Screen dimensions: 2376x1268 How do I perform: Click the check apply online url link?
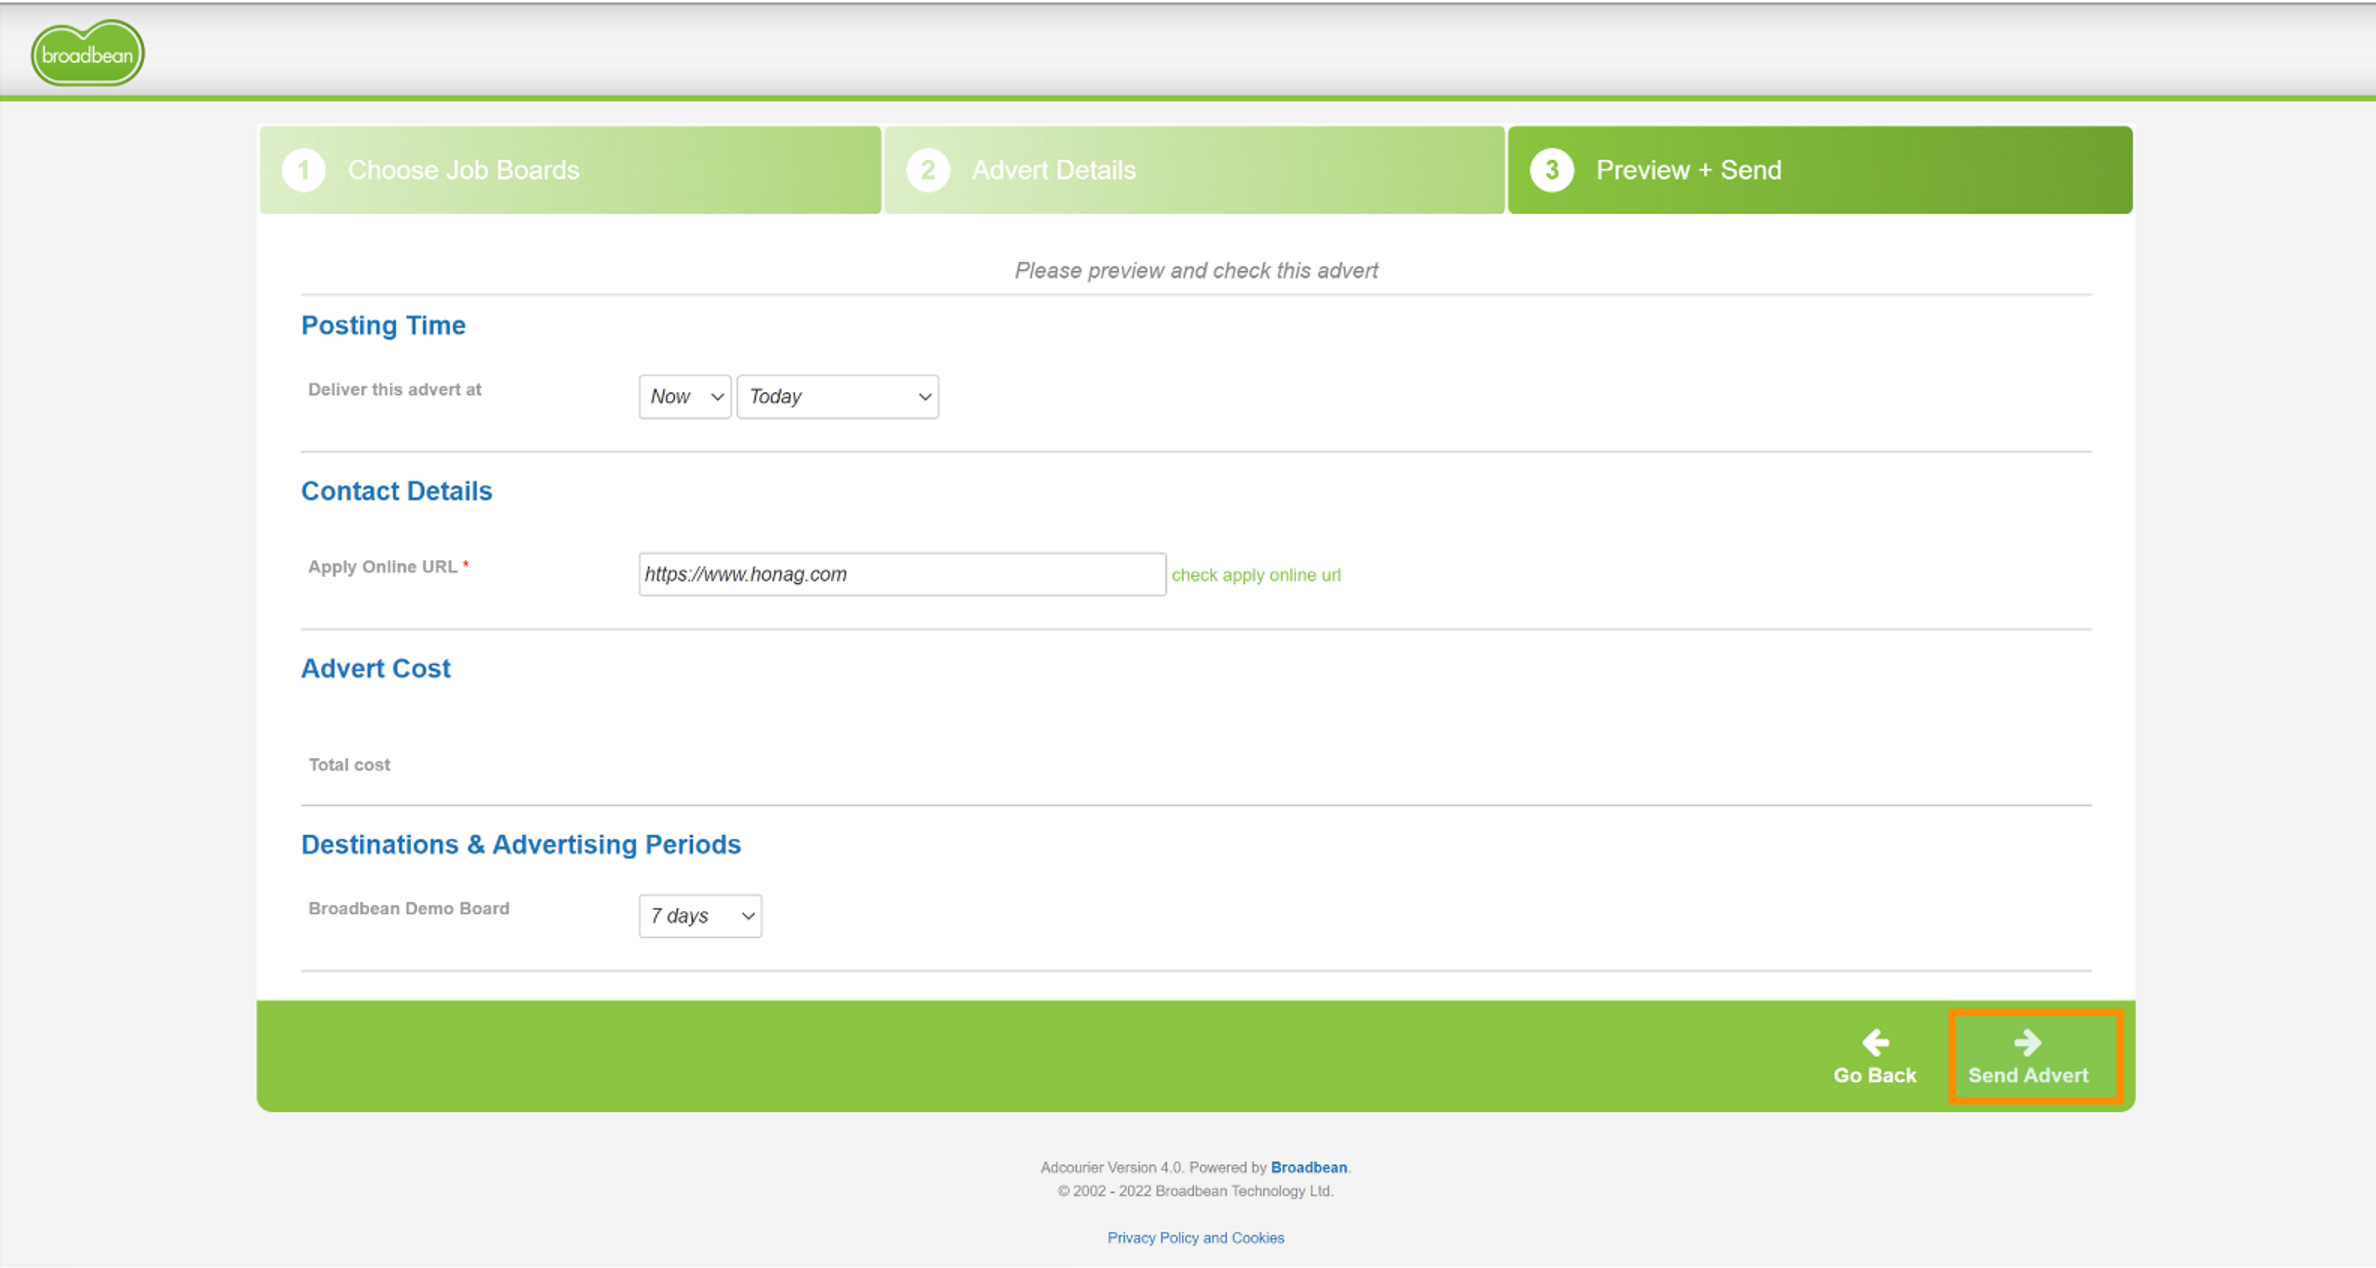pyautogui.click(x=1256, y=575)
